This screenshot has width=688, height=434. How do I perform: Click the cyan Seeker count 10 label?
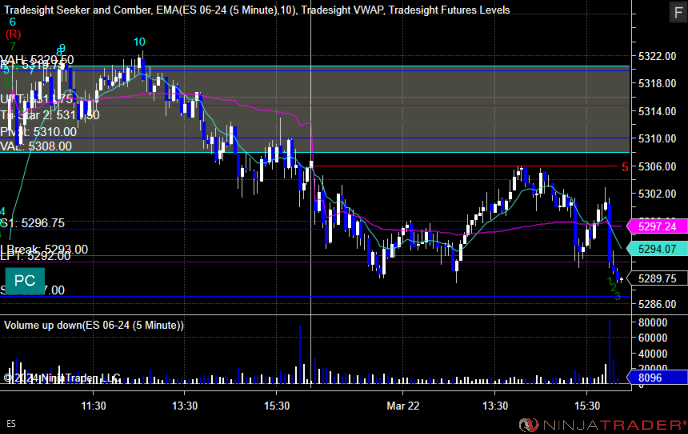pos(139,42)
